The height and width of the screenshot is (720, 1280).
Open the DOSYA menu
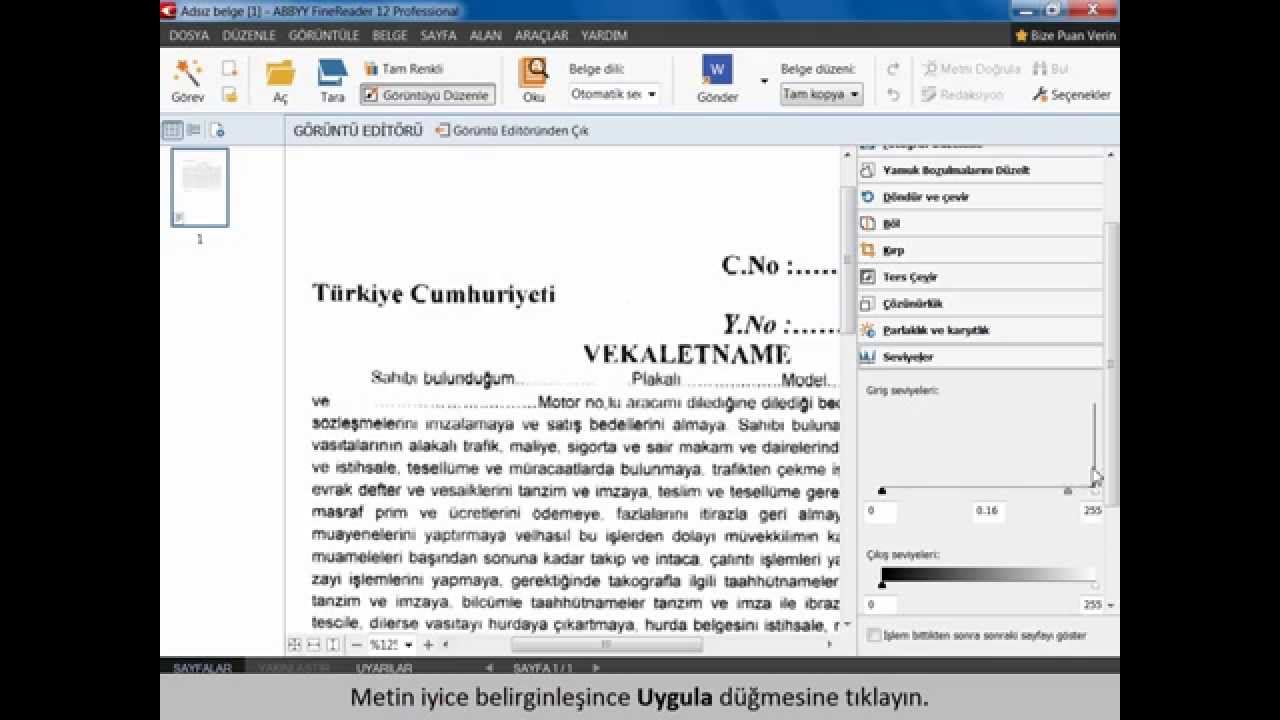point(189,35)
